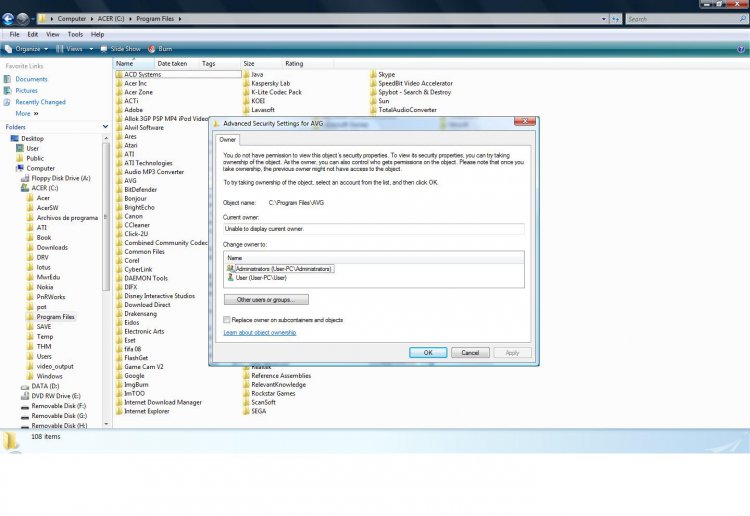Click the OK button in dialog
Image resolution: width=750 pixels, height=516 pixels.
428,352
